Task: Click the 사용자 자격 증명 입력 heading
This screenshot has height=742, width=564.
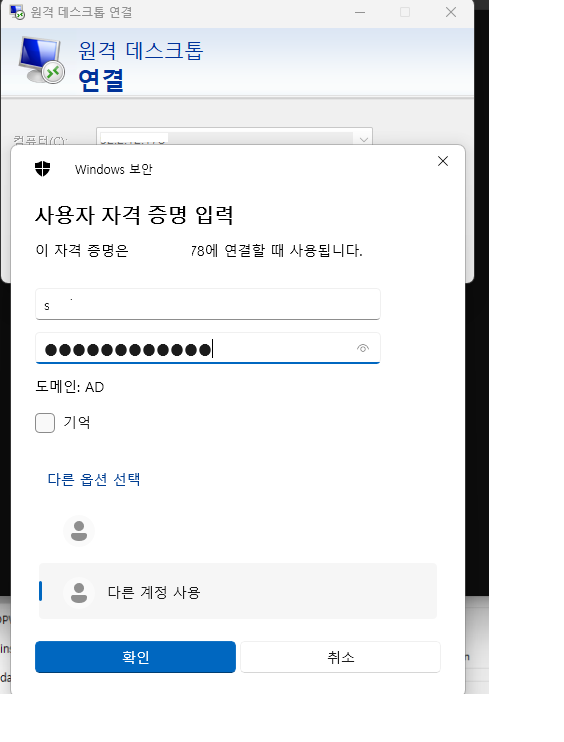Action: point(134,215)
